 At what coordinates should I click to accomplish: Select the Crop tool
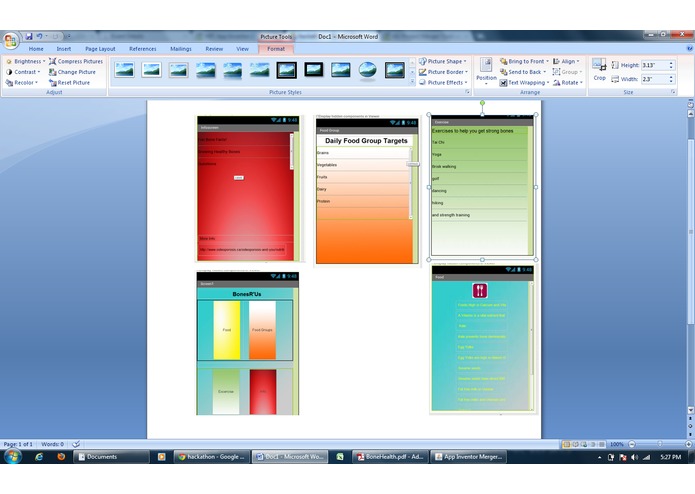pos(599,70)
